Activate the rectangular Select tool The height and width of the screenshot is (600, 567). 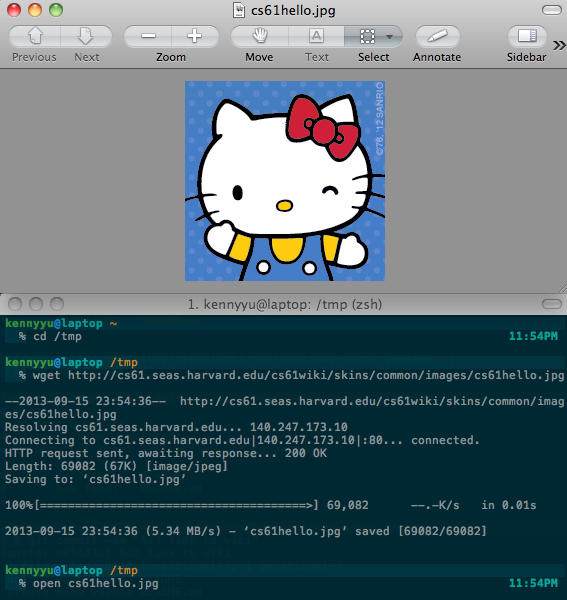[x=367, y=36]
